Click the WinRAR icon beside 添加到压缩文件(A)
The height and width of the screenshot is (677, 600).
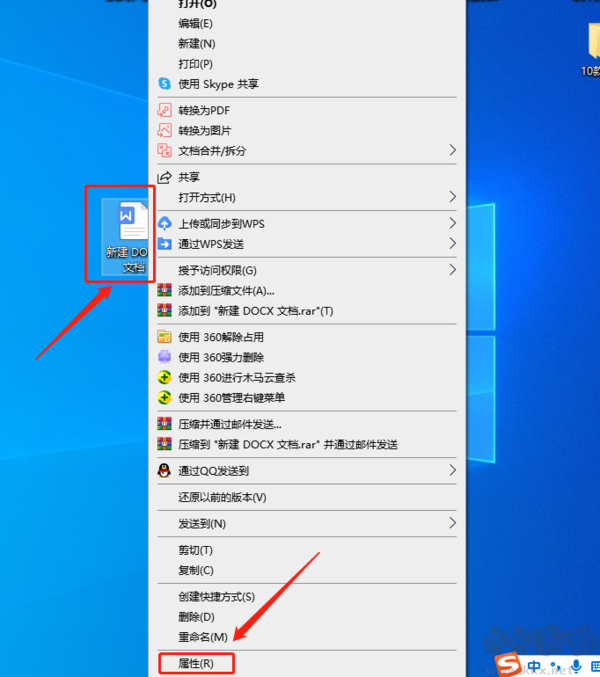[x=164, y=290]
